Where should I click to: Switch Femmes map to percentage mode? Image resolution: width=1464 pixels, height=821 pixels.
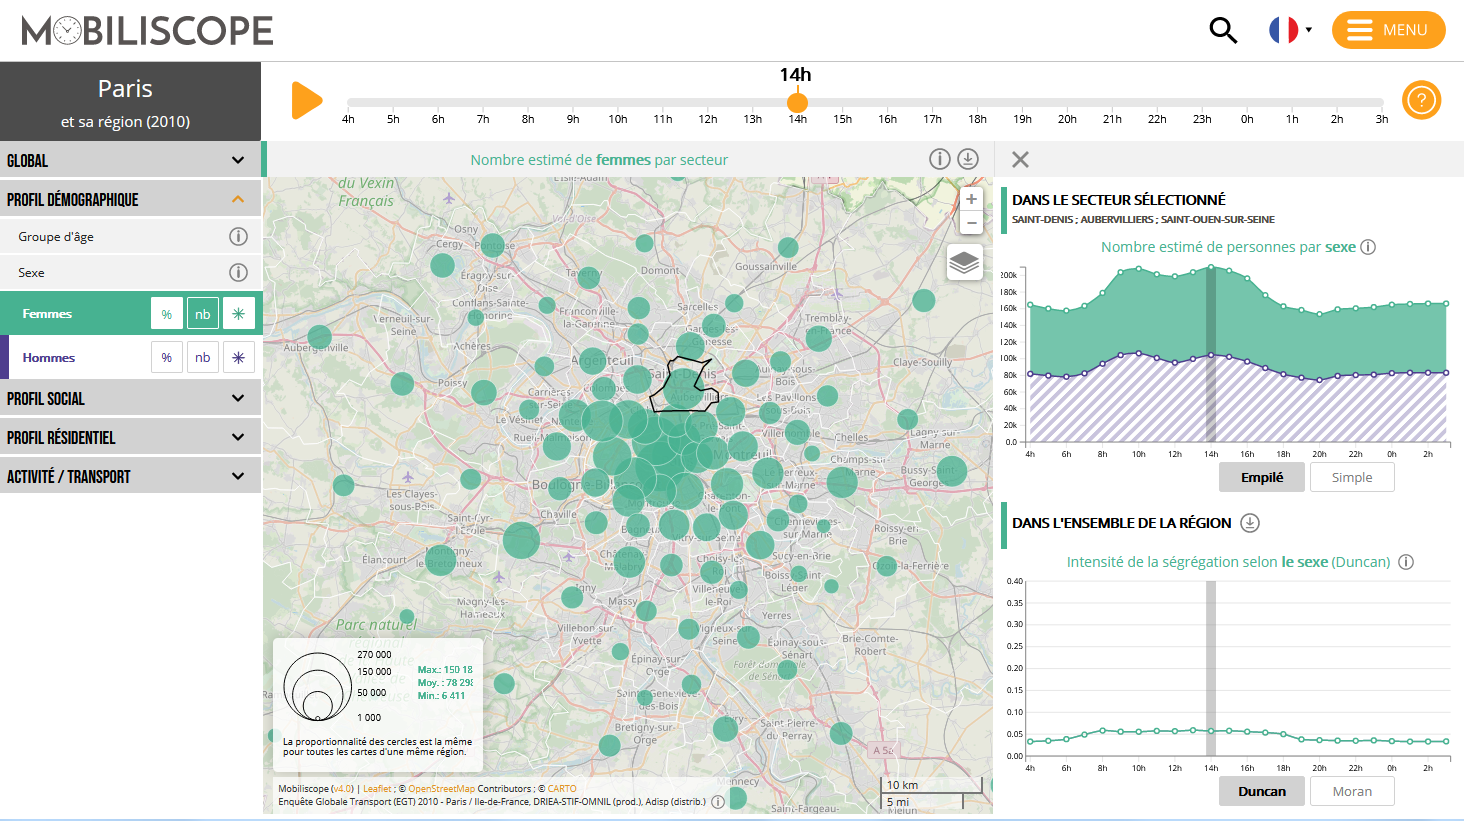(167, 314)
